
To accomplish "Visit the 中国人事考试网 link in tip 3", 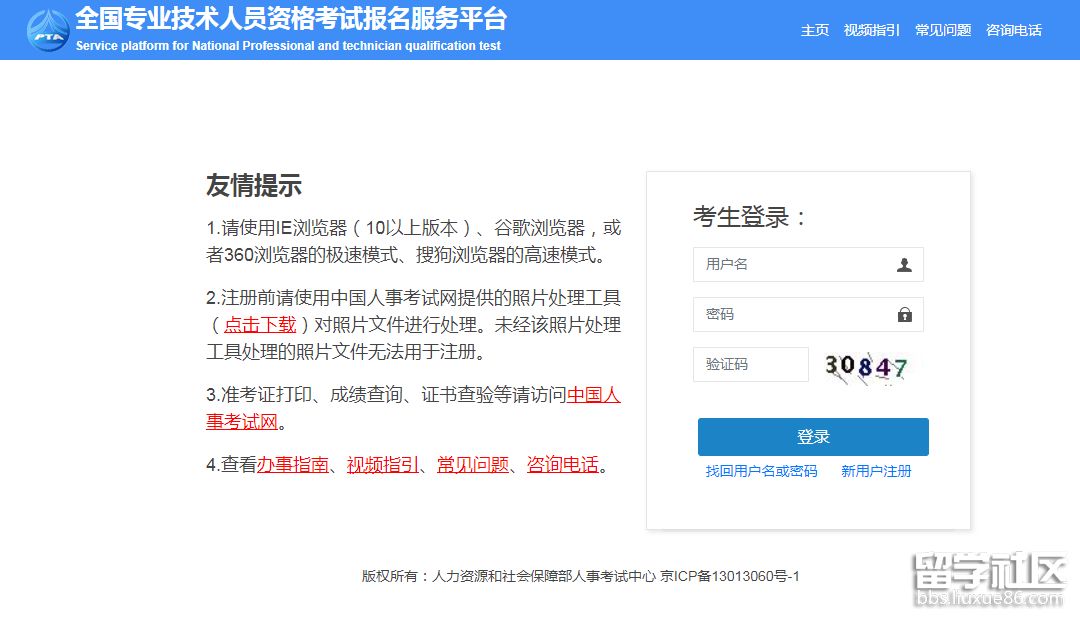I will (x=593, y=394).
